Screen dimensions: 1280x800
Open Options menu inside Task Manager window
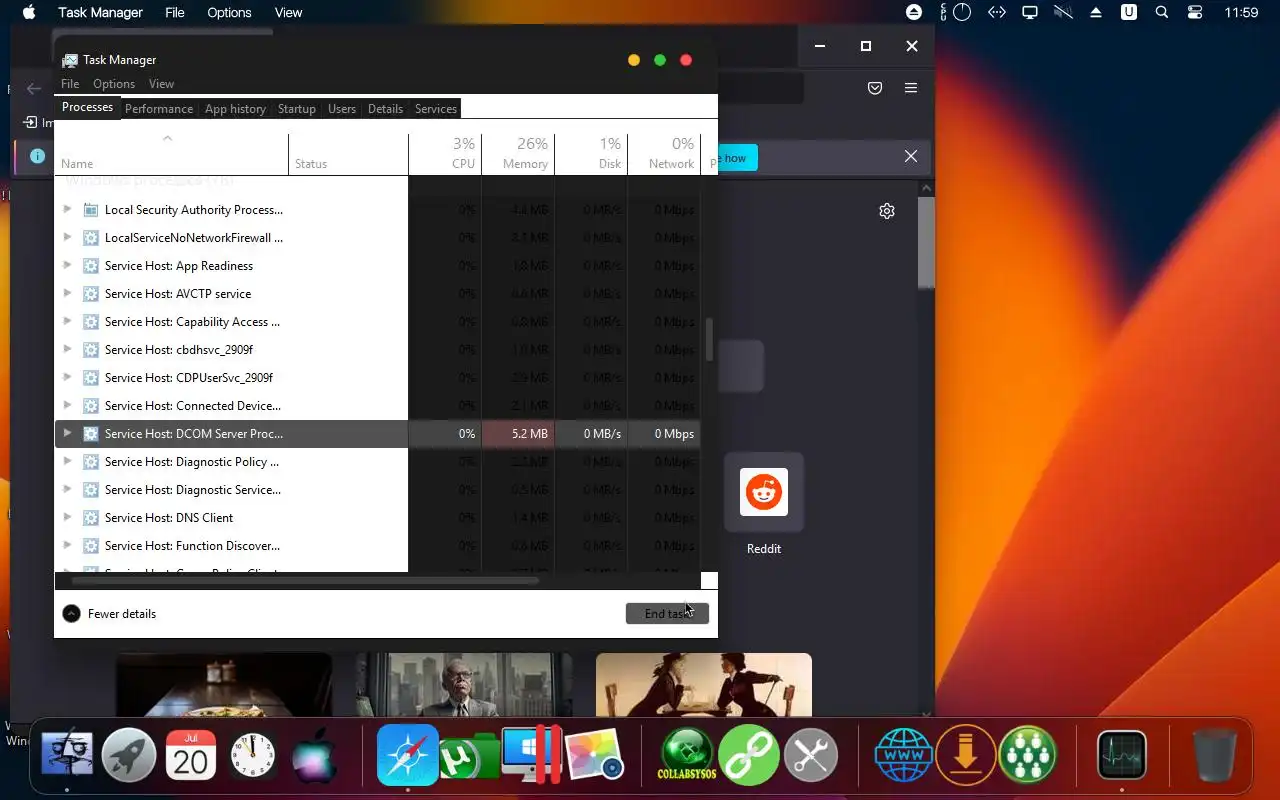[114, 84]
